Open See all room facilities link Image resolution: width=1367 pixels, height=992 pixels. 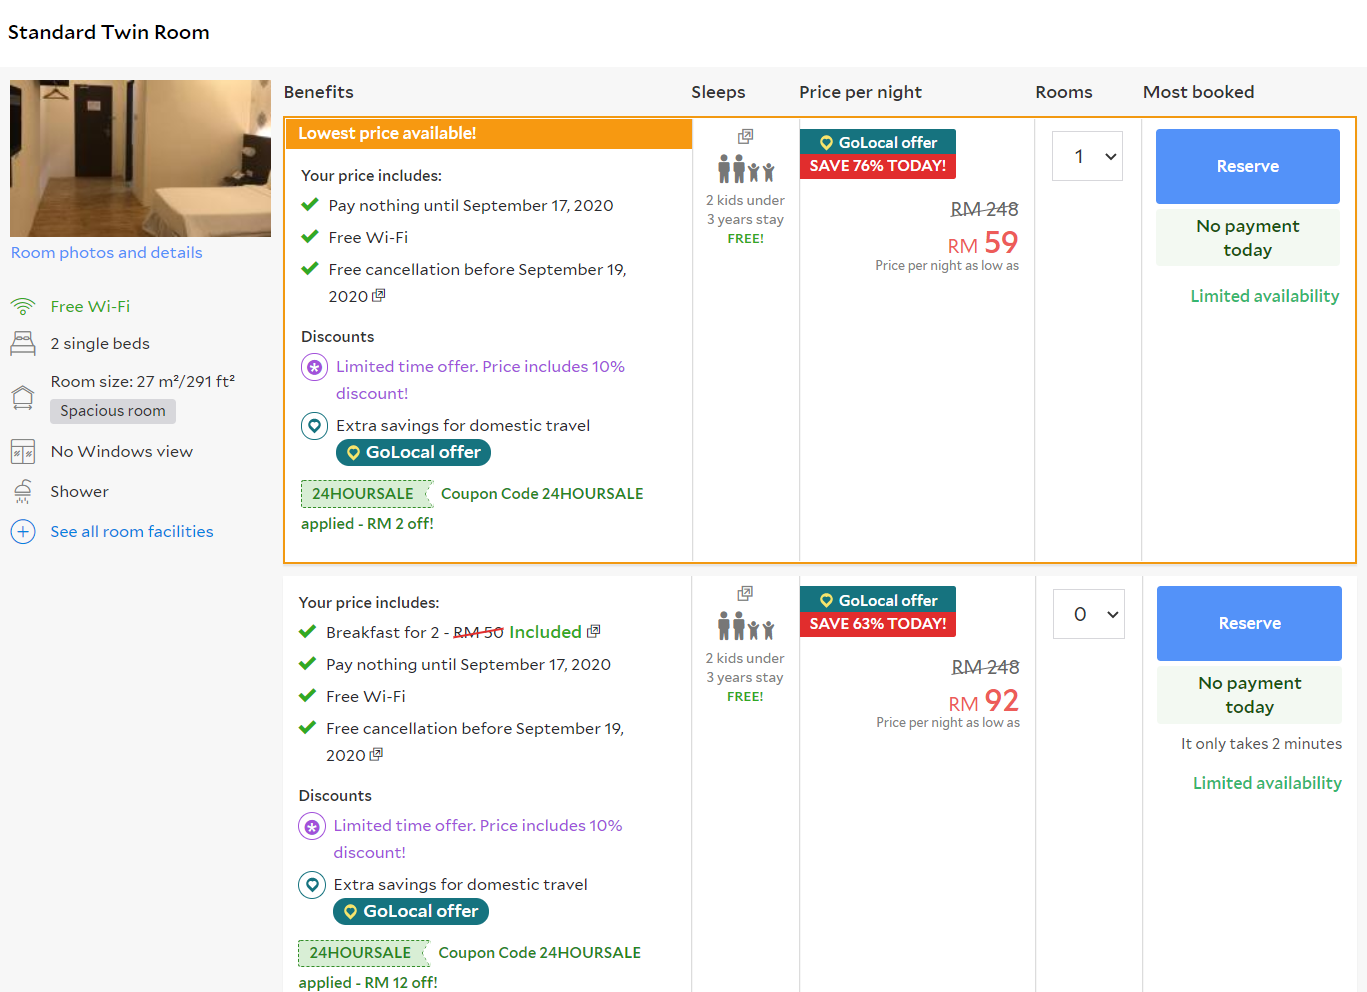(132, 532)
